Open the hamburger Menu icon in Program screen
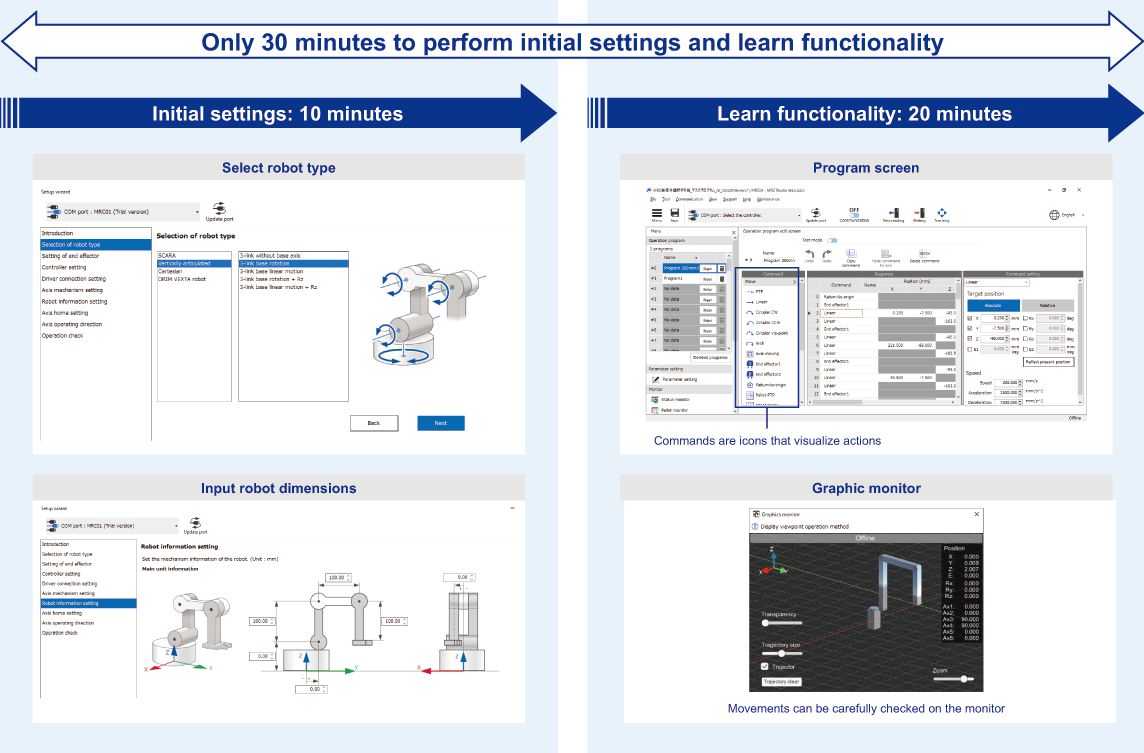The image size is (1144, 753). (657, 213)
